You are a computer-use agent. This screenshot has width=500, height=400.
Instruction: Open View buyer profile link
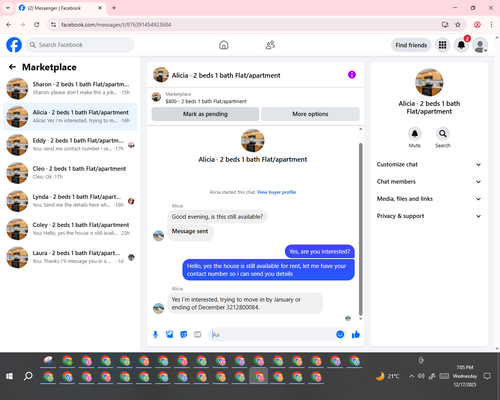(x=276, y=192)
